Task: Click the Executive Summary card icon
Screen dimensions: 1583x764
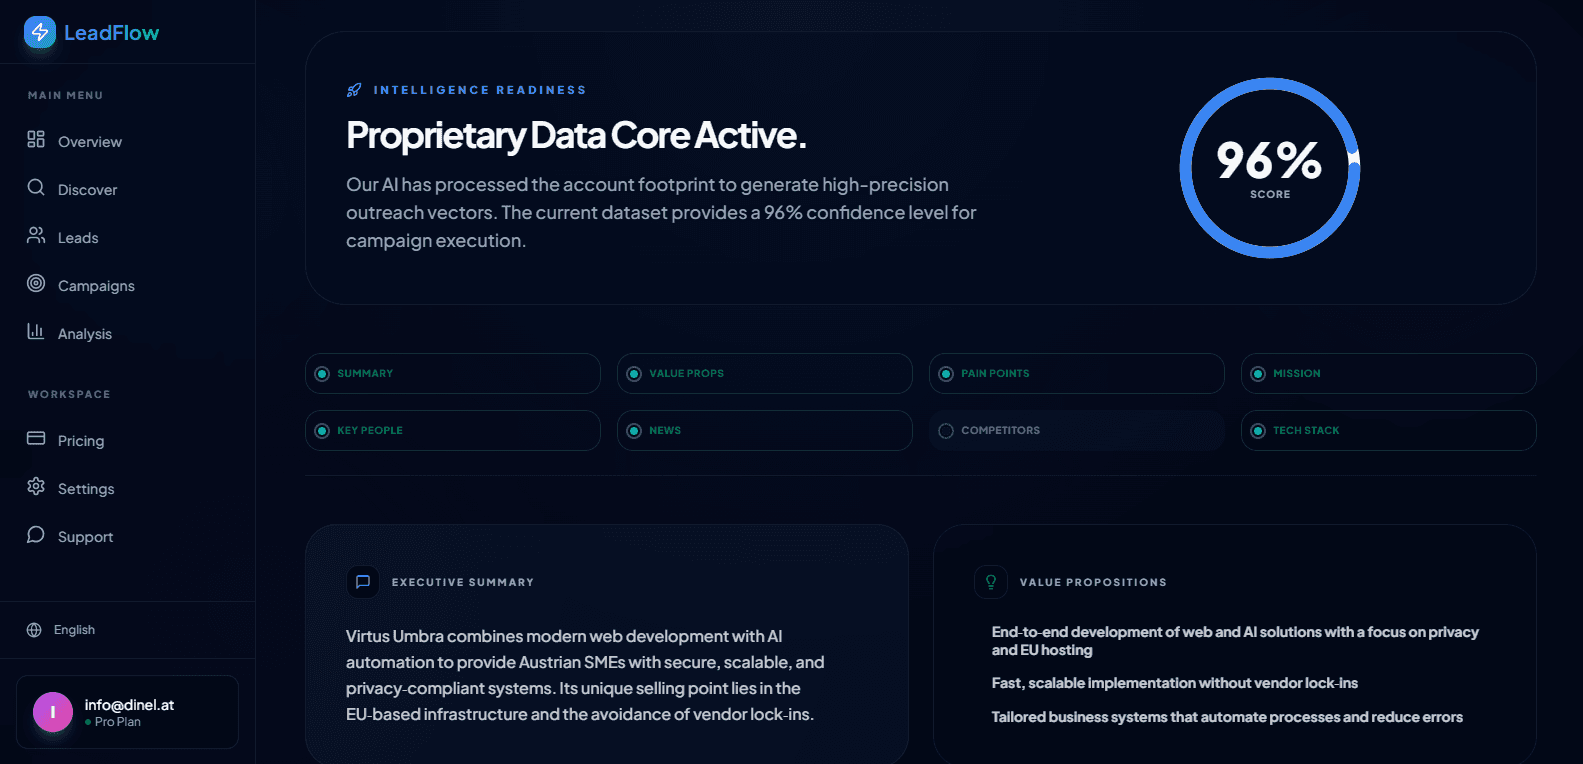Action: [x=363, y=582]
